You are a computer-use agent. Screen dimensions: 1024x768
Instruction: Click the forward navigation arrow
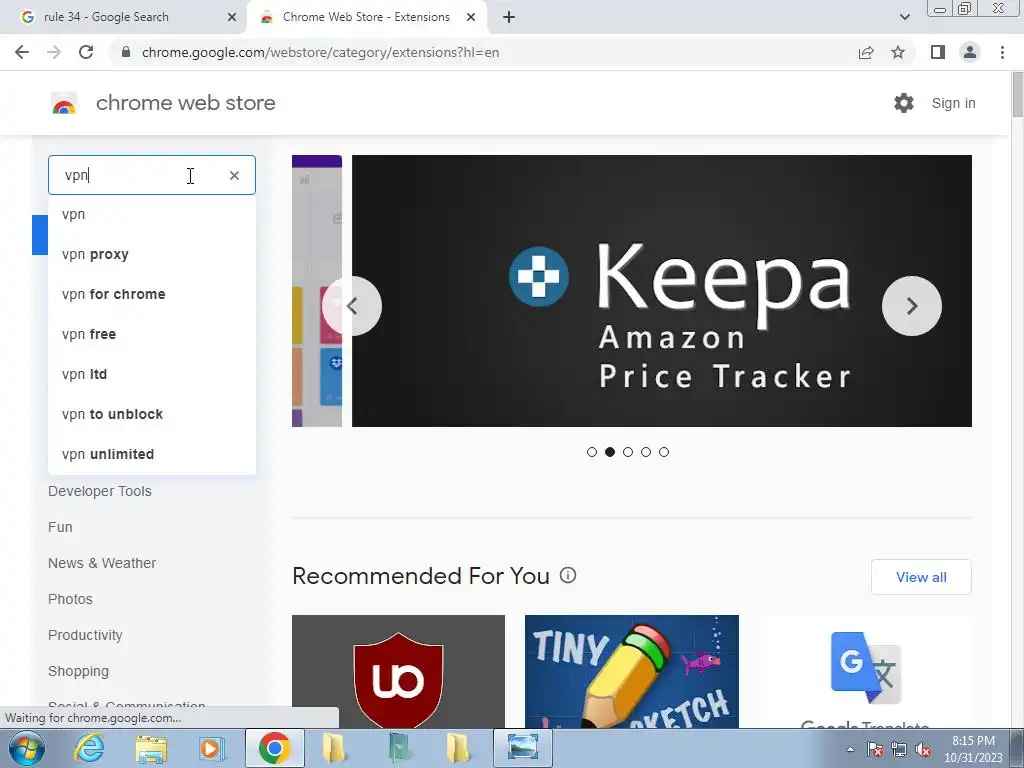54,52
